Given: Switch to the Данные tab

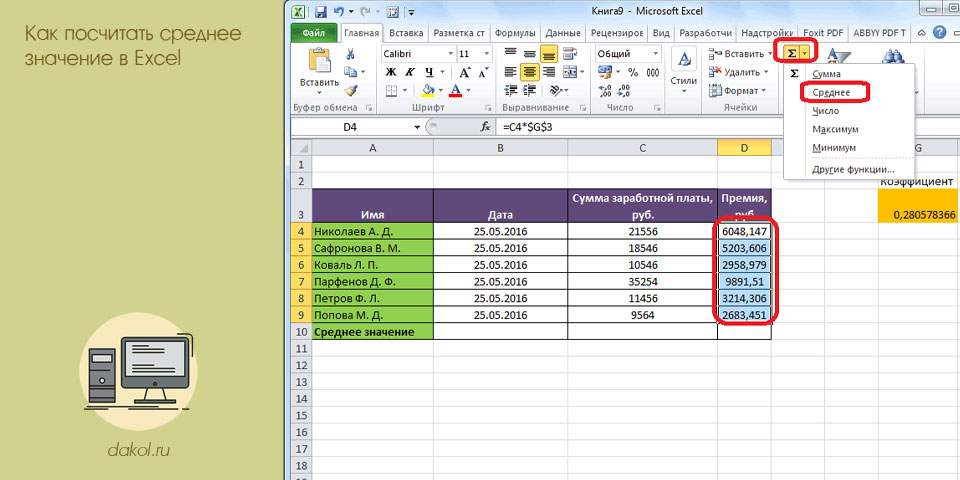Looking at the screenshot, I should [x=563, y=32].
